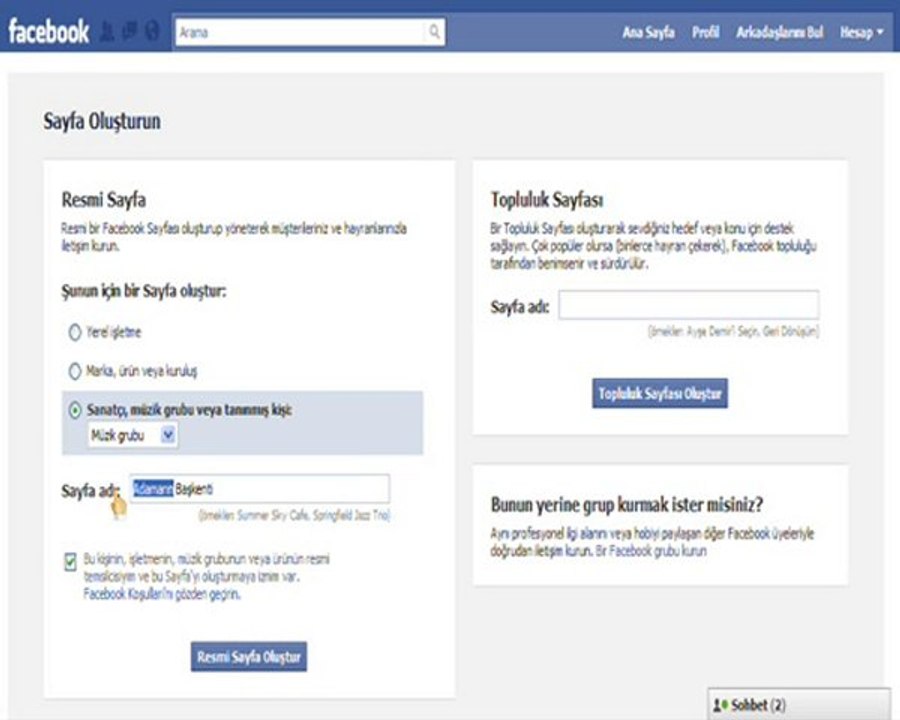Image resolution: width=900 pixels, height=720 pixels.
Task: Select Marka, ürün veya kuruluş option
Action: 75,371
